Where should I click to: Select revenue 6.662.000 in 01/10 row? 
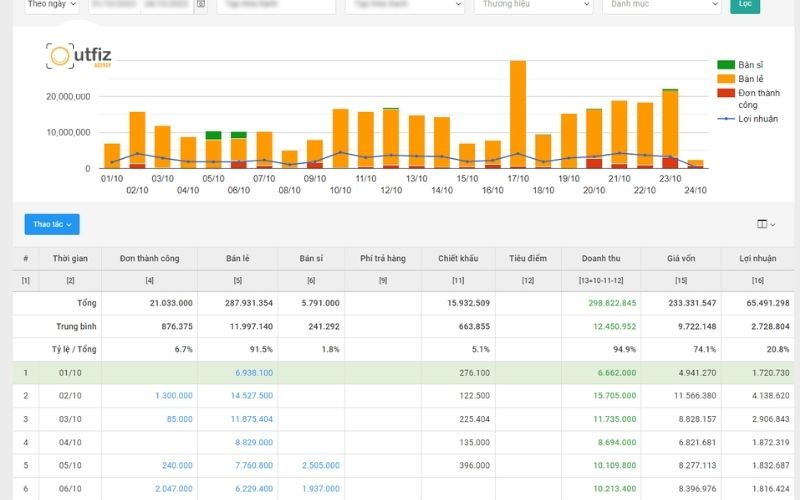pyautogui.click(x=617, y=373)
